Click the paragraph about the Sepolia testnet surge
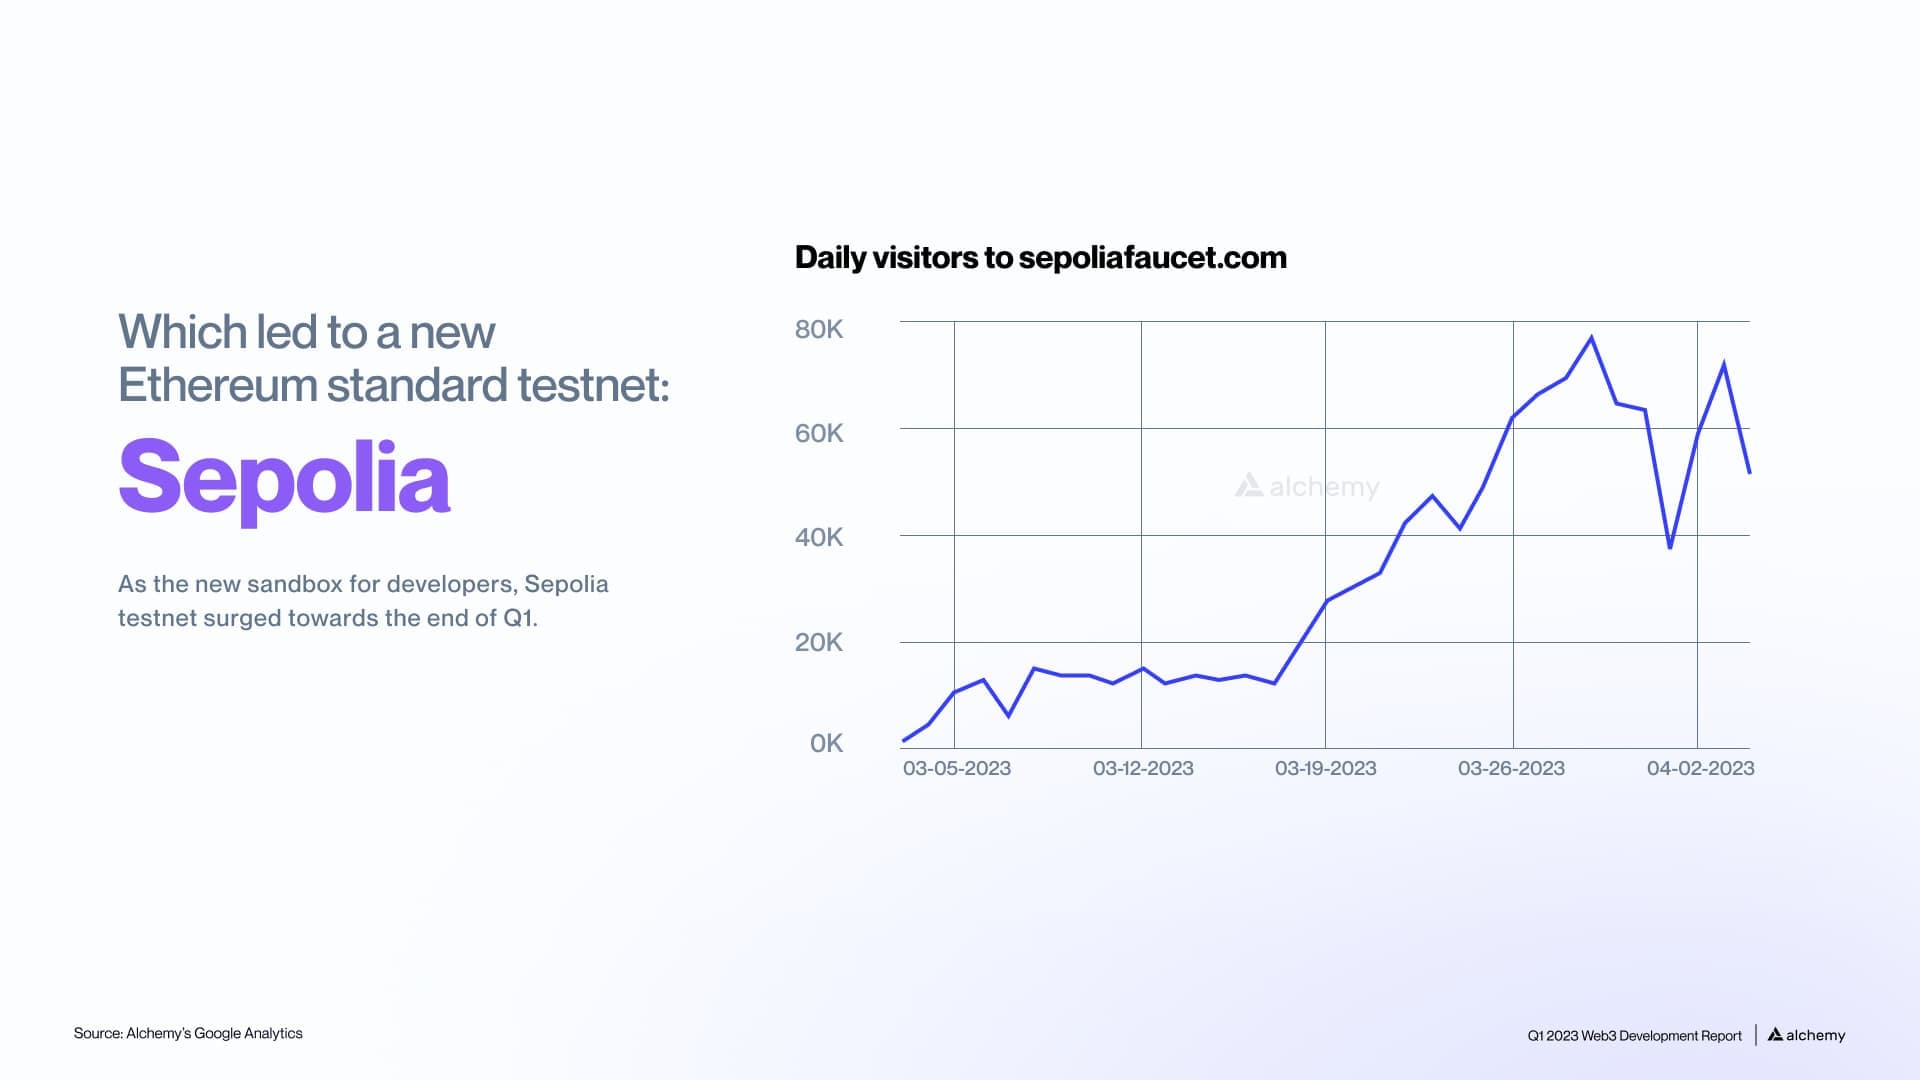This screenshot has width=1920, height=1080. coord(363,600)
